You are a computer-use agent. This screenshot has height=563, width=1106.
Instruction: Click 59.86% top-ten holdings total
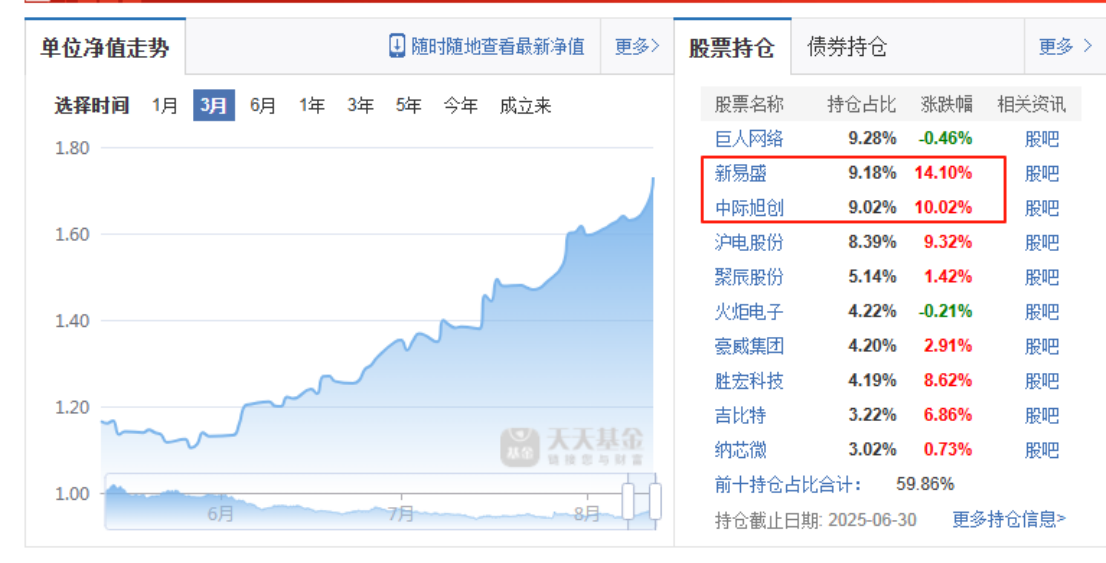point(925,484)
